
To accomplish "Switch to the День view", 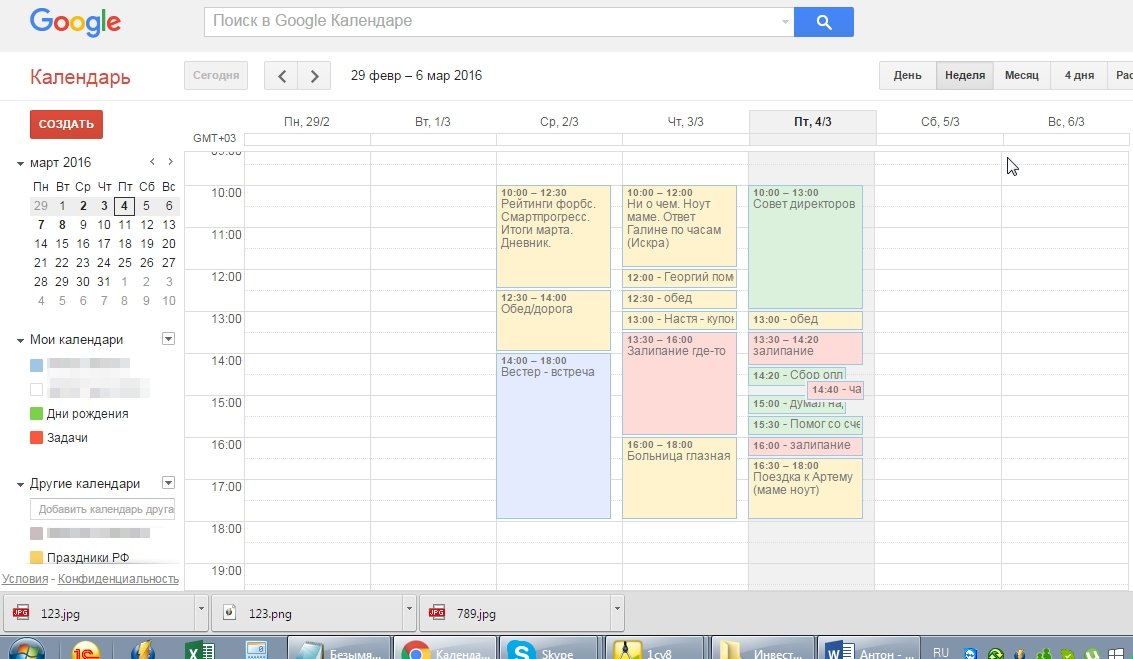I will (x=907, y=75).
